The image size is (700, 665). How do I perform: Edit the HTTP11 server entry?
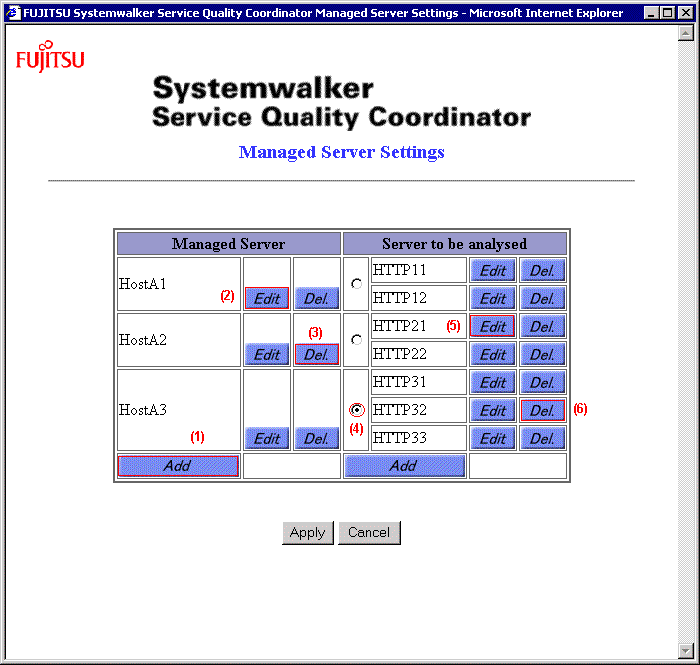[492, 270]
